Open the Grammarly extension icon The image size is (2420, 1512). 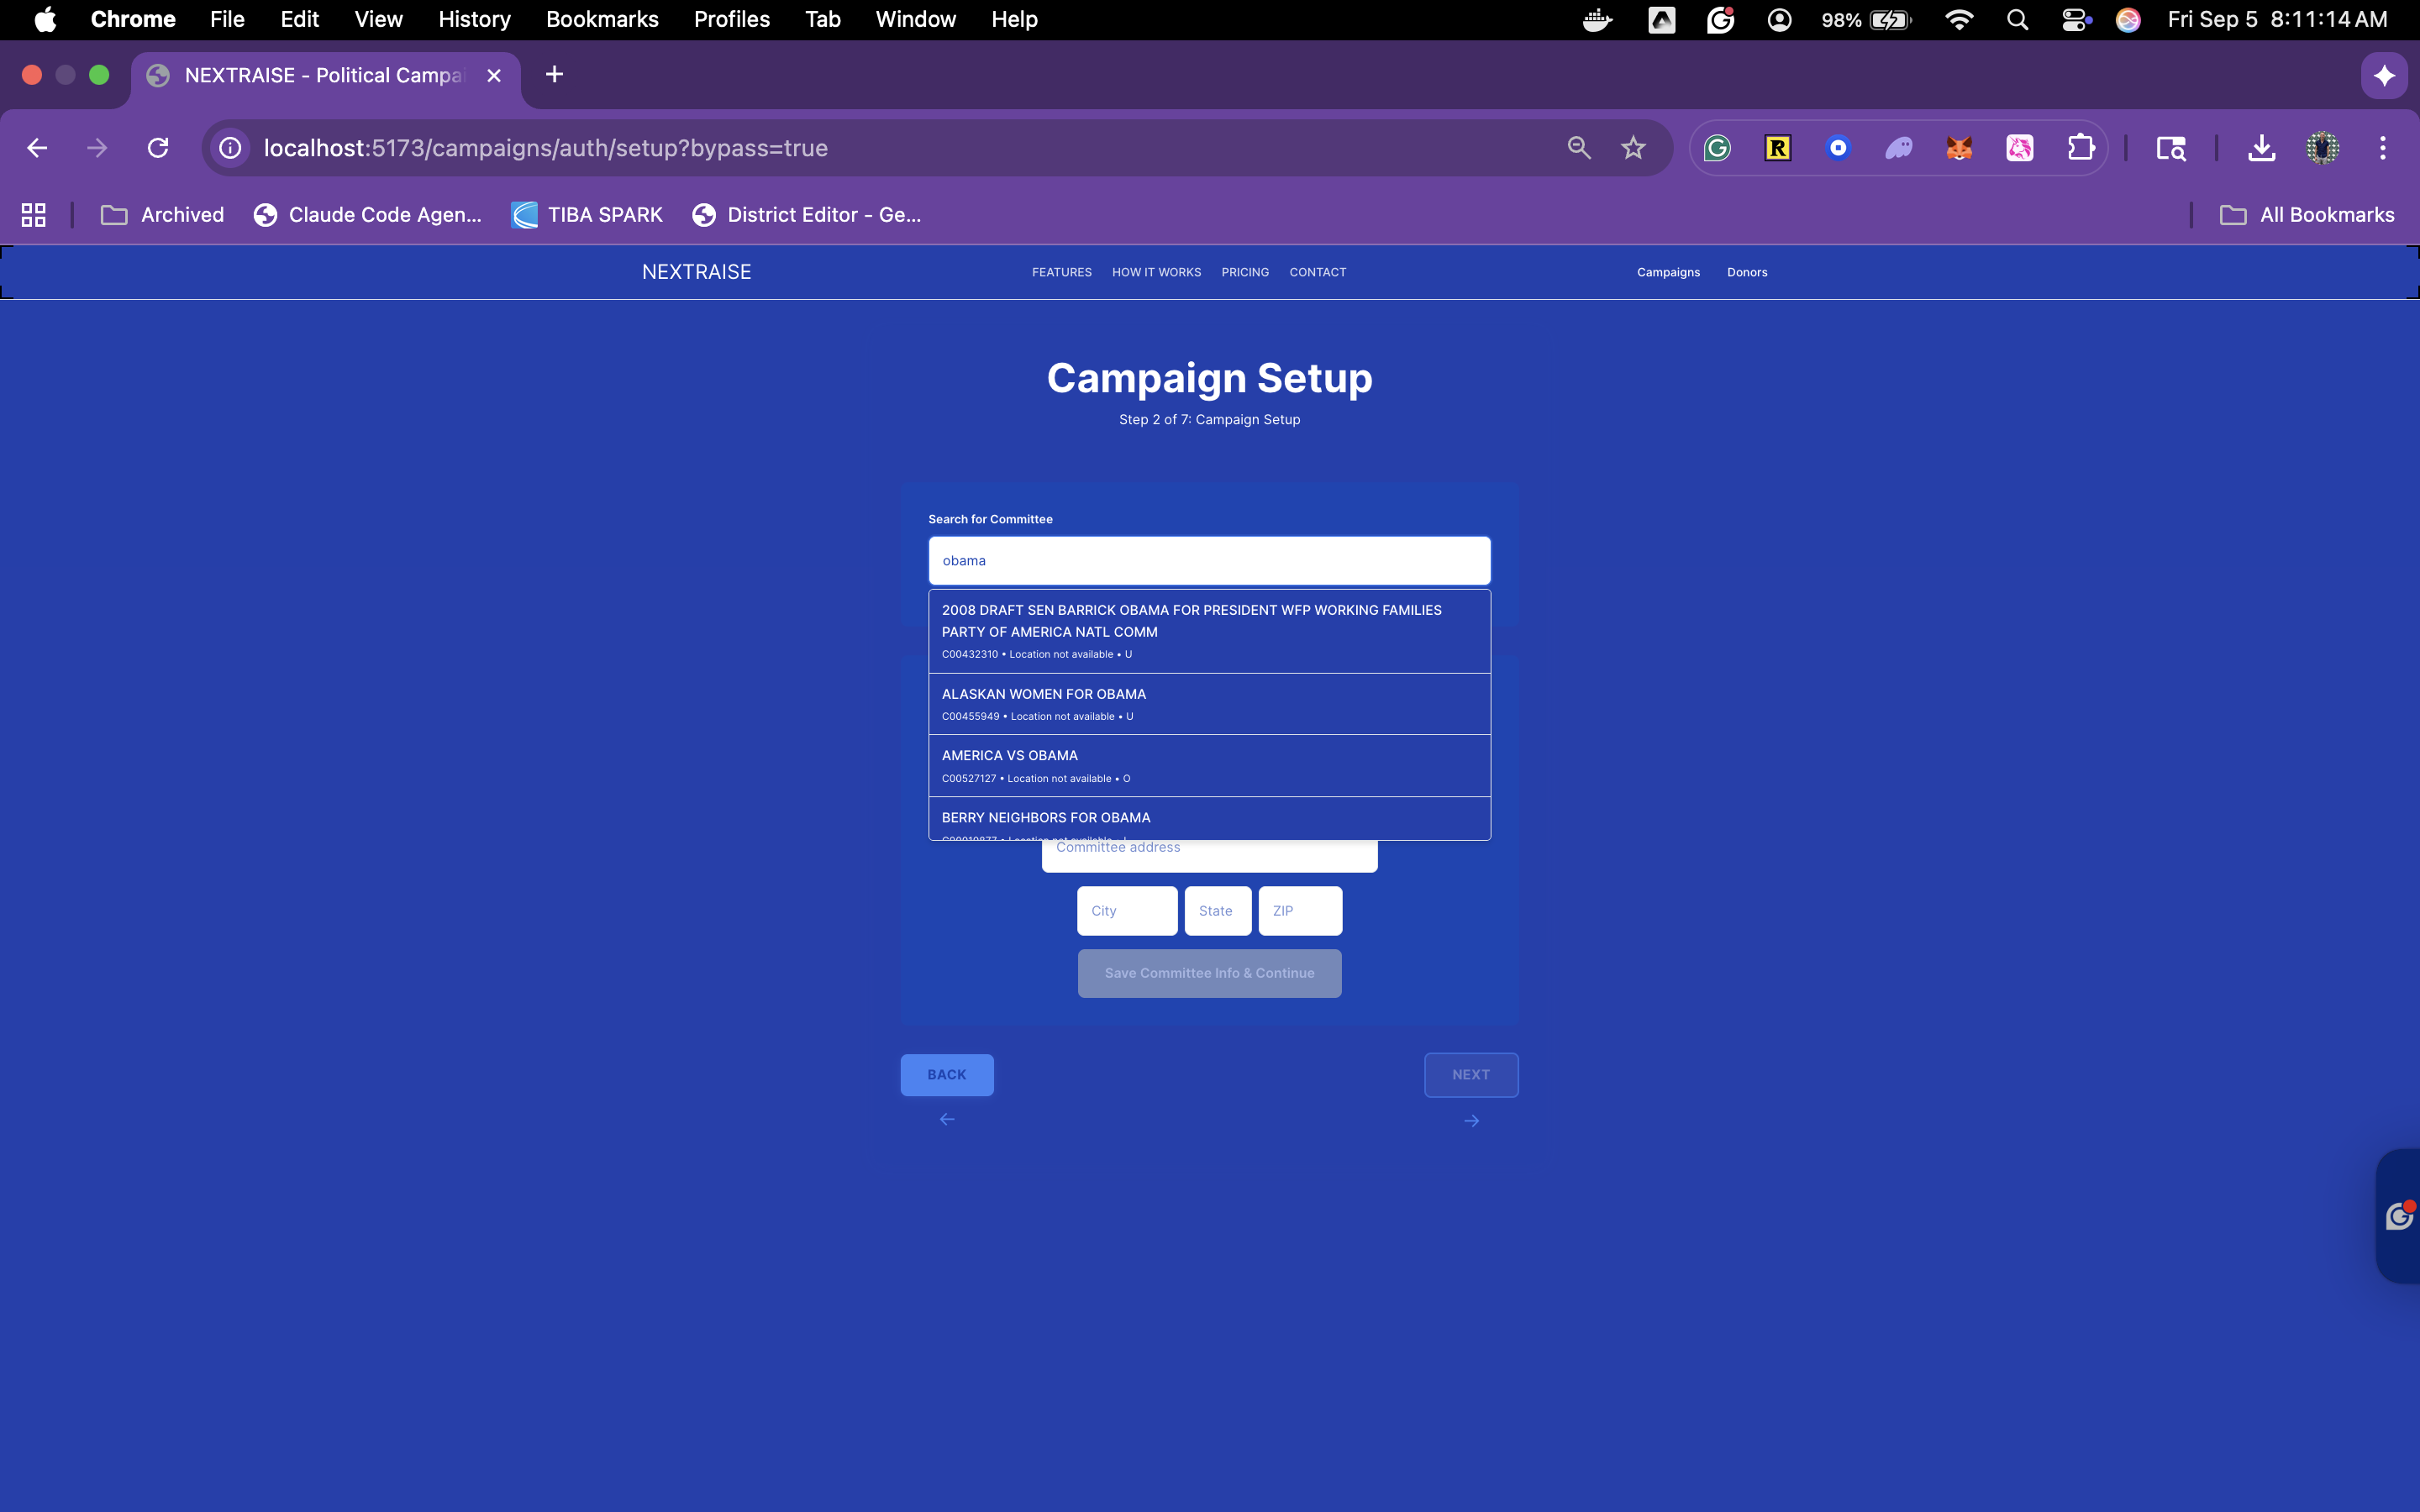[1717, 148]
